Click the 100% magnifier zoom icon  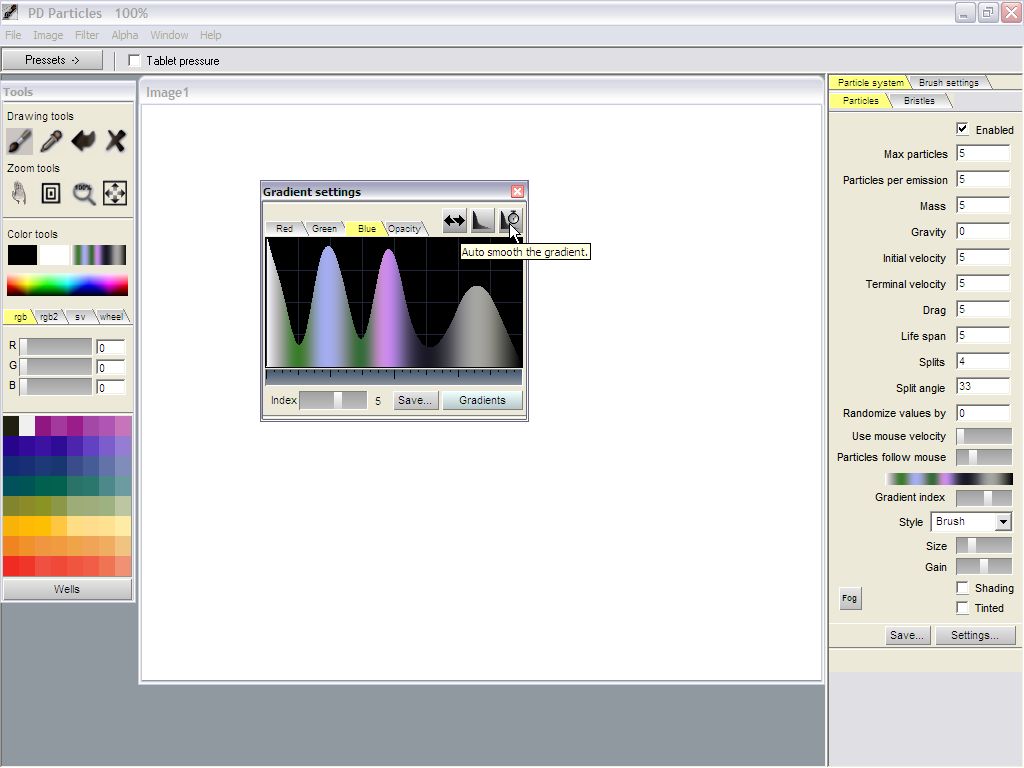(83, 193)
